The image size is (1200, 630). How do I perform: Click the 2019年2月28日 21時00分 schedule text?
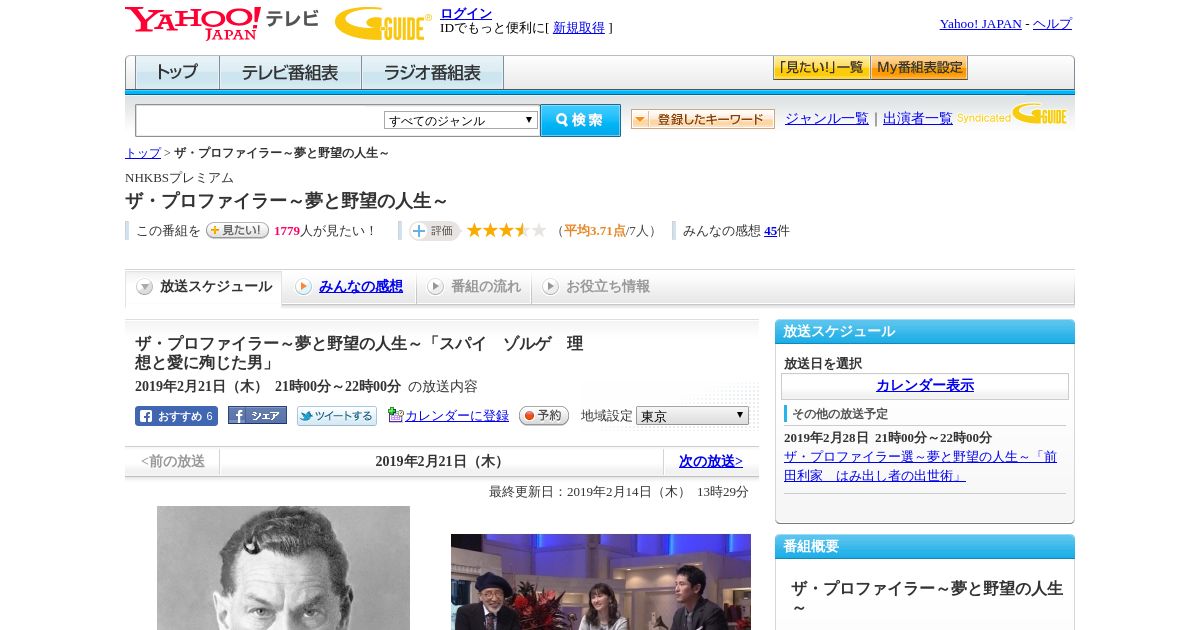tap(888, 438)
